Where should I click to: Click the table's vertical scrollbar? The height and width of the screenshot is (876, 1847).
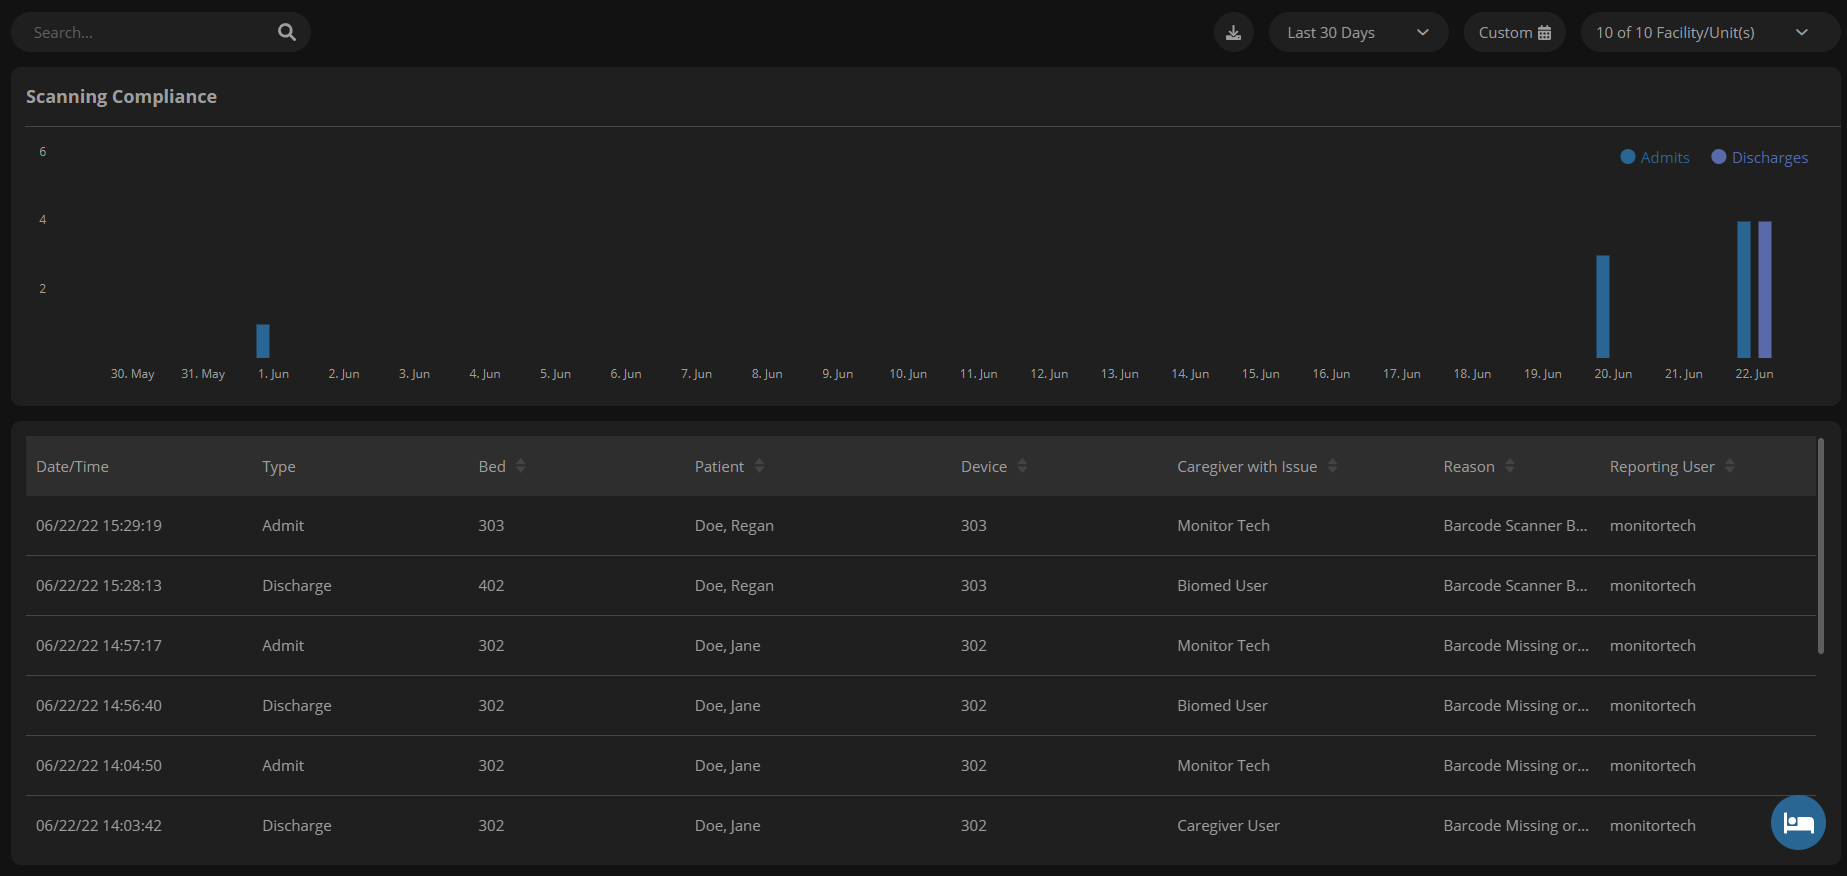[1820, 546]
